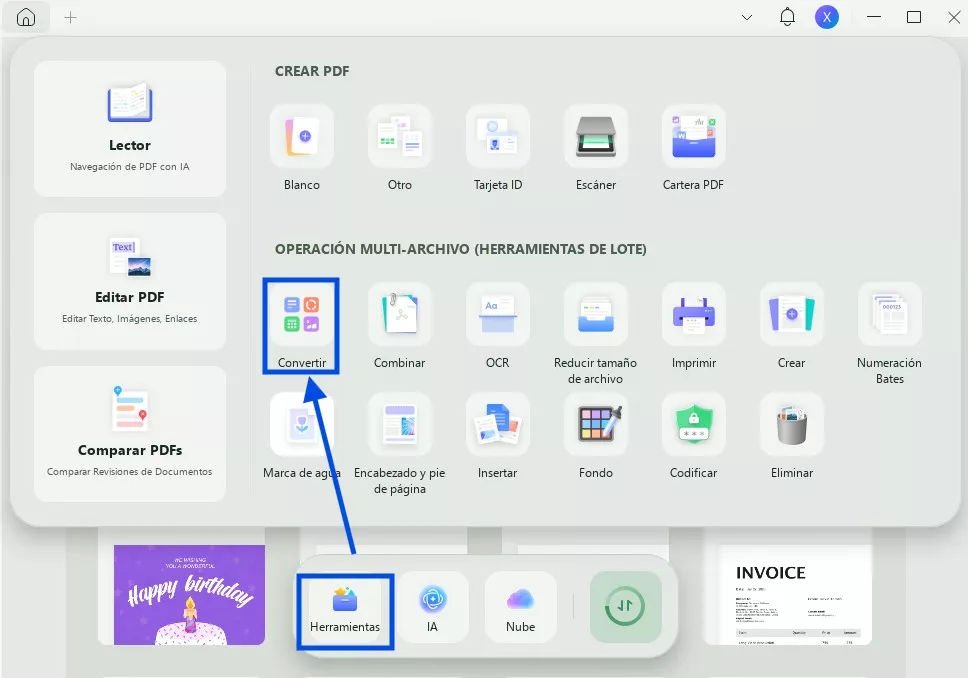Viewport: 968px width, 678px height.
Task: Go to the Home tab
Action: [25, 17]
